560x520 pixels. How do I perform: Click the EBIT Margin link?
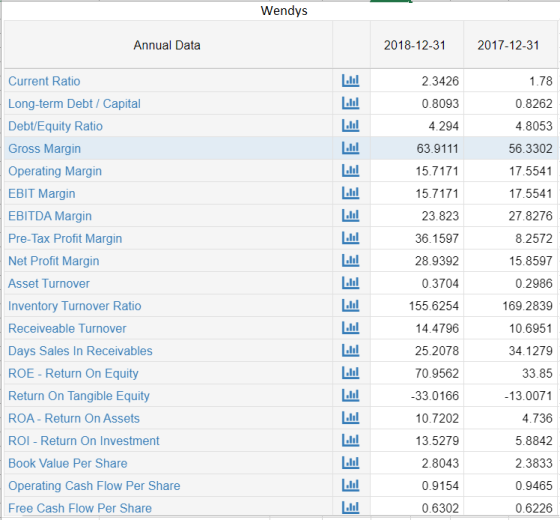point(42,194)
